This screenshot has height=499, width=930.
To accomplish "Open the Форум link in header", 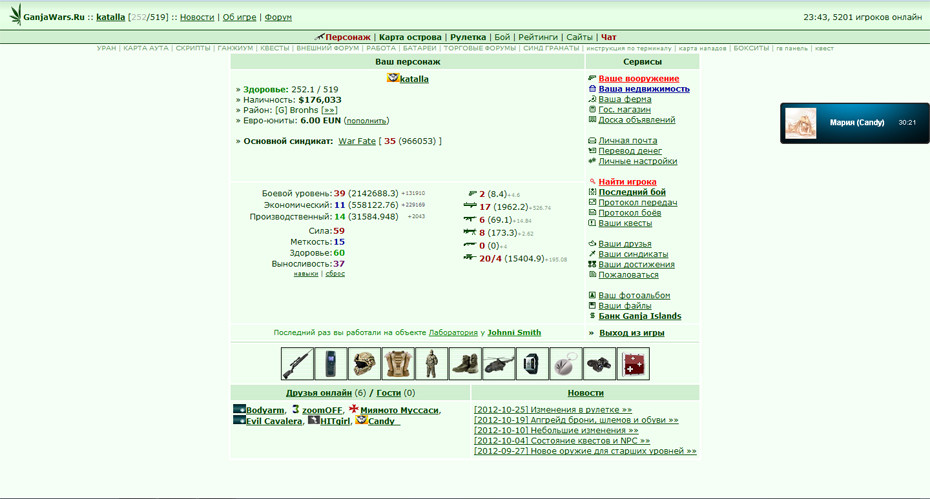I will [278, 17].
